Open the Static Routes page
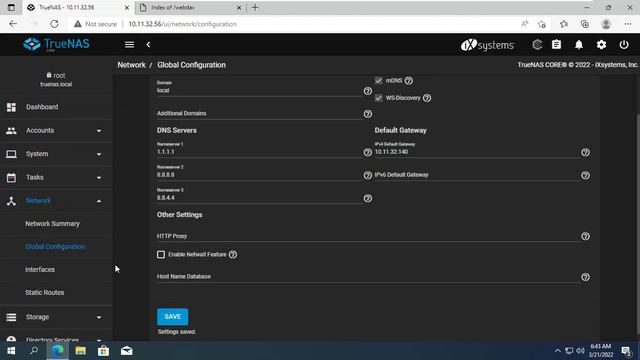Screen dimensions: 640x360 pos(44,293)
